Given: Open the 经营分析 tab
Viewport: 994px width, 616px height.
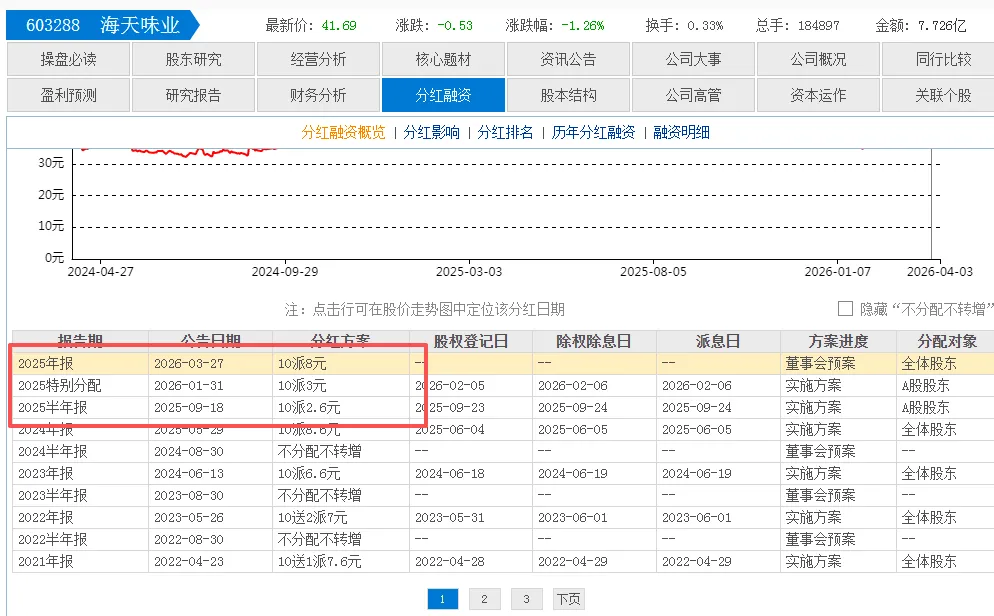Looking at the screenshot, I should pyautogui.click(x=318, y=59).
